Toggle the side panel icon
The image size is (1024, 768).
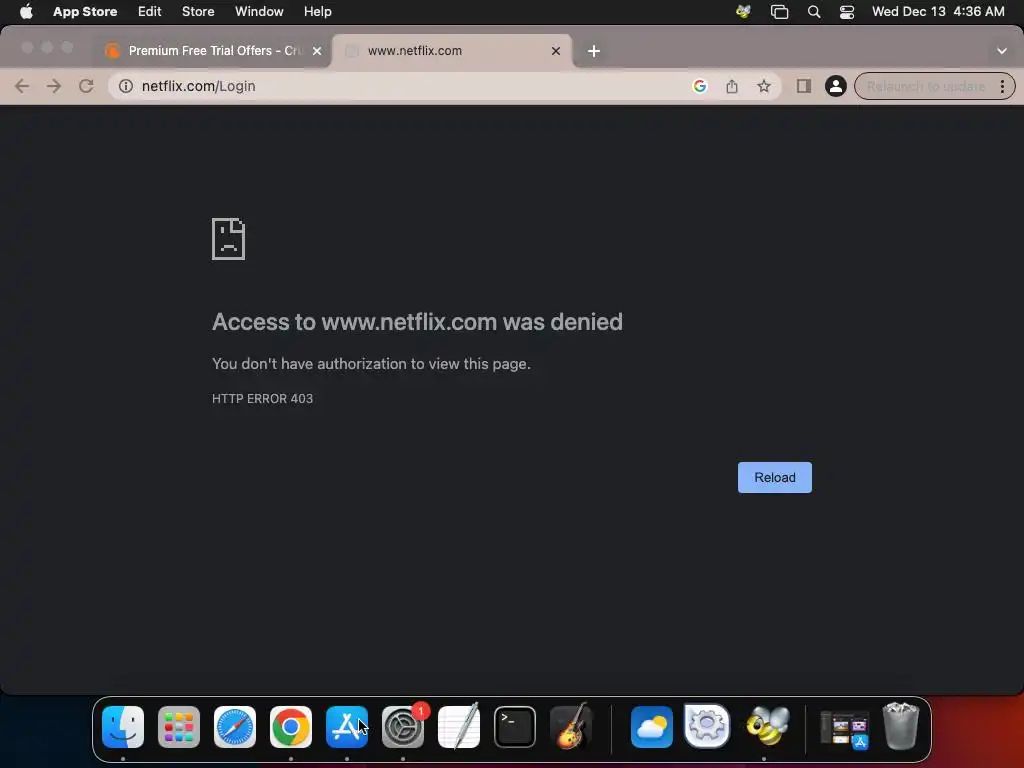(x=803, y=86)
